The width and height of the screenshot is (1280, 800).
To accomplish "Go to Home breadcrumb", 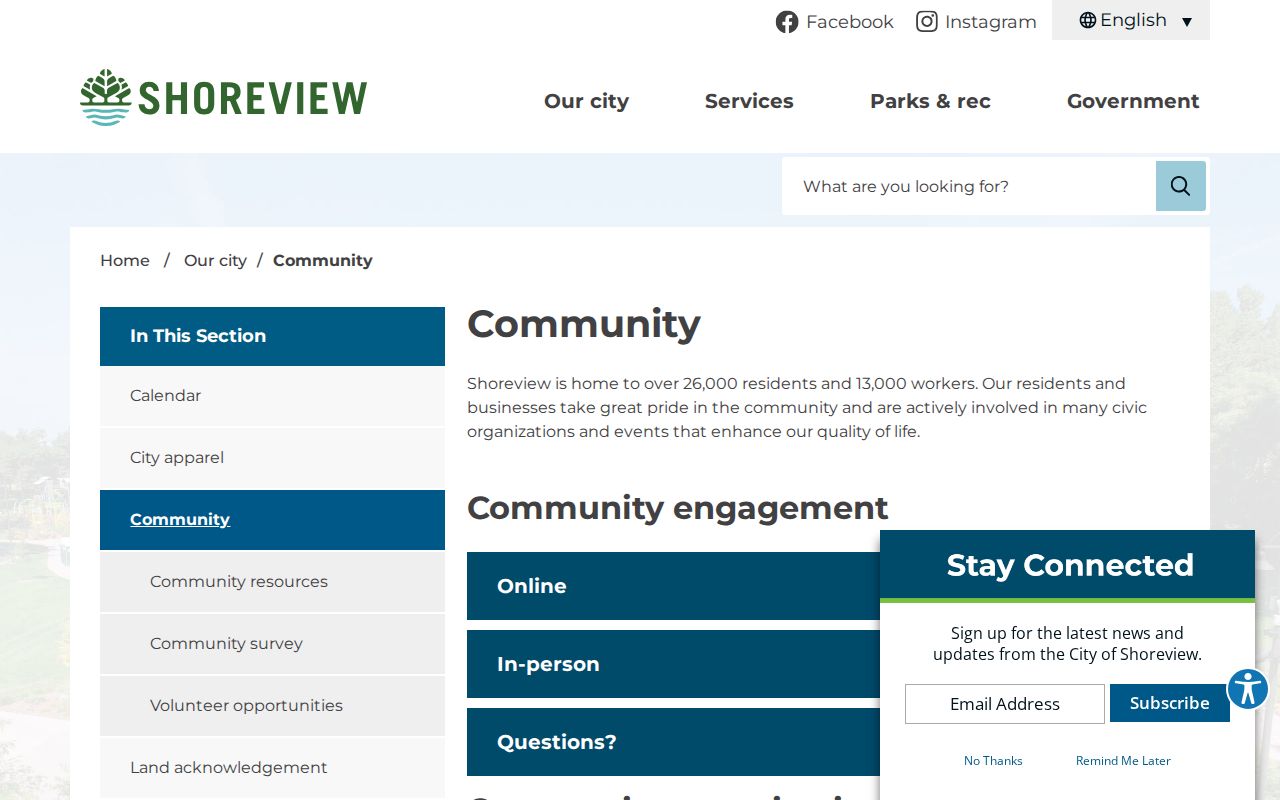I will [125, 260].
